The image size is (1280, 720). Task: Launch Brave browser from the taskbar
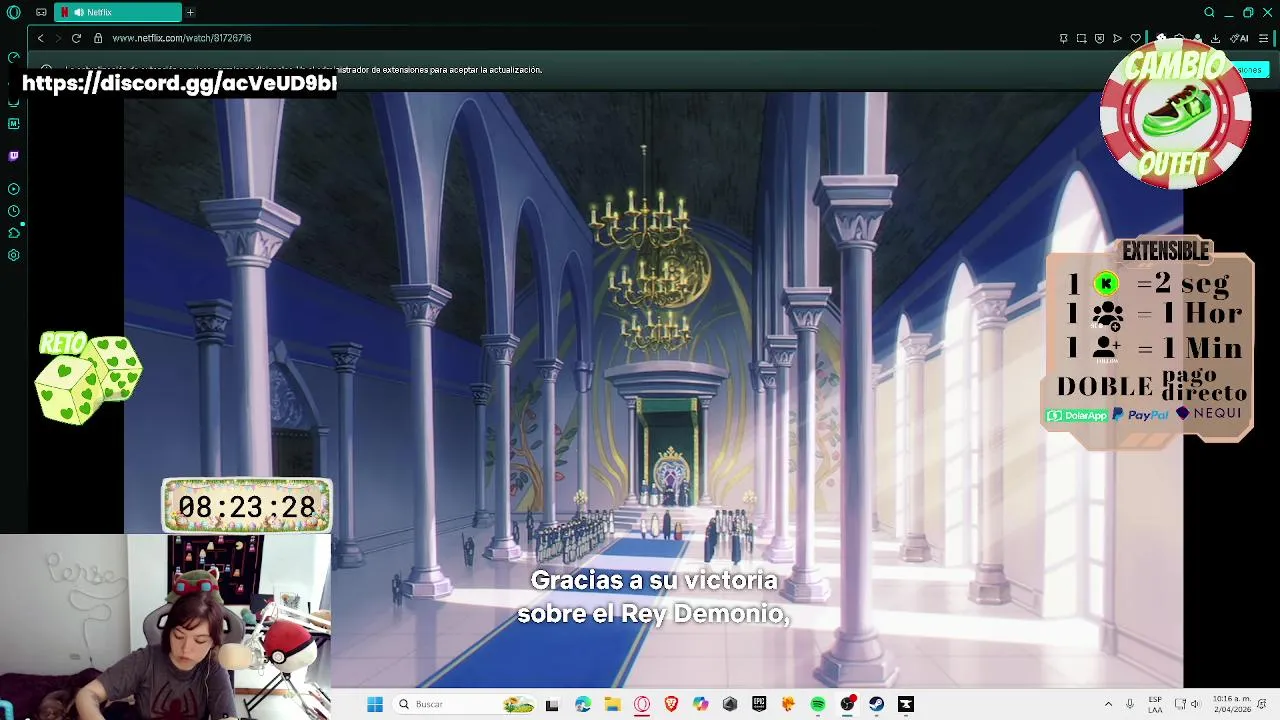click(671, 704)
